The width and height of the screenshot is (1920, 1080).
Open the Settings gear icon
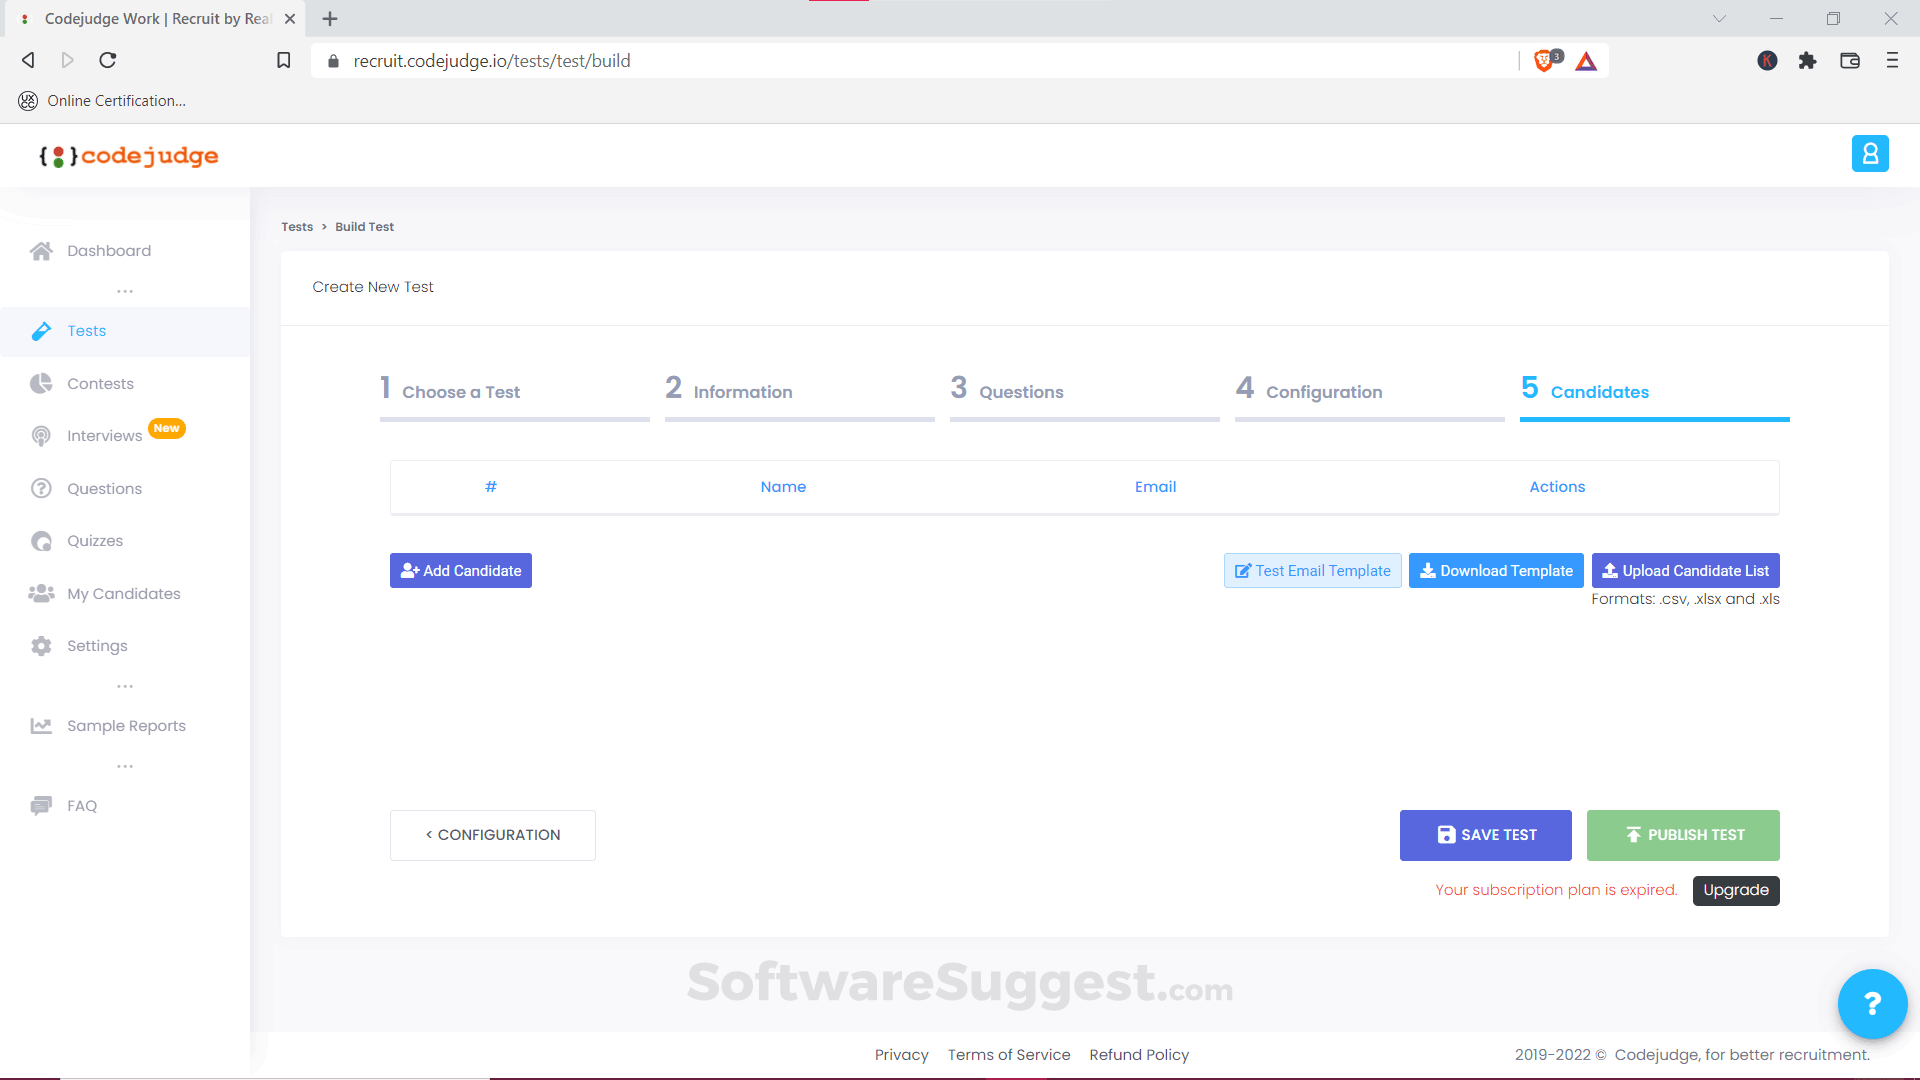tap(41, 645)
